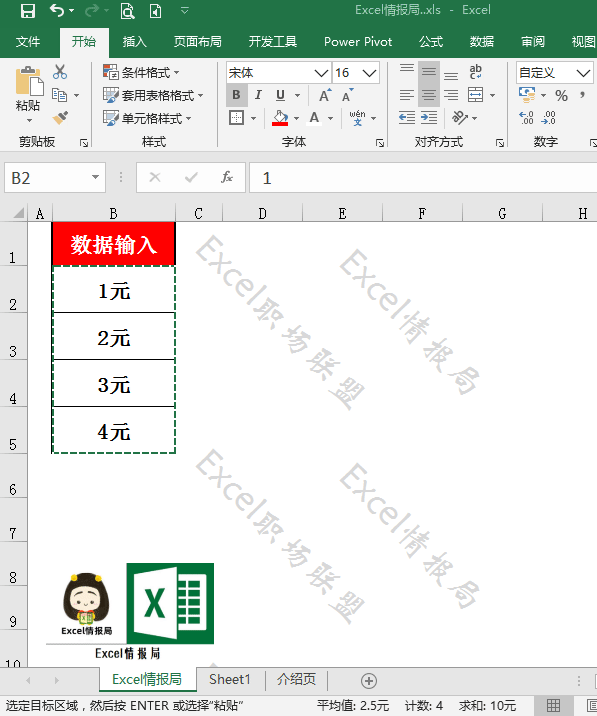Switch to the 数据 data tab

tap(482, 42)
